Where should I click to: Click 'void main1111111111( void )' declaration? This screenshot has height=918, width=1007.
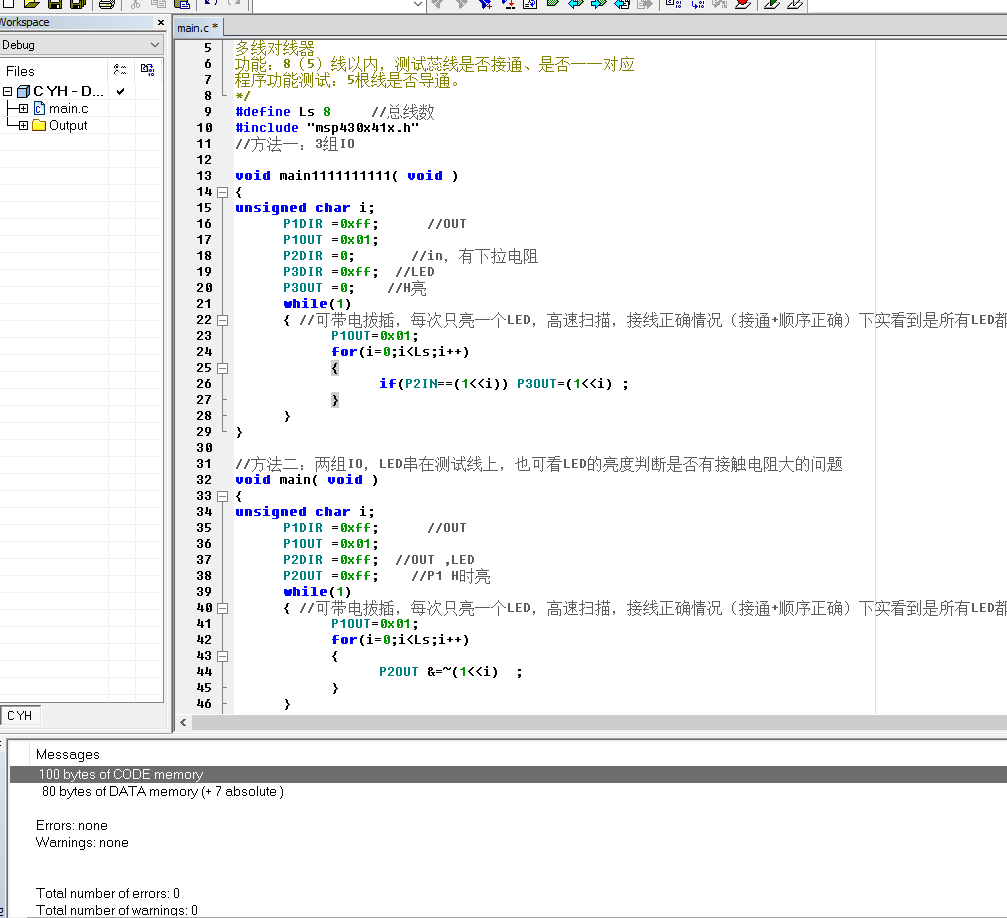(x=347, y=176)
